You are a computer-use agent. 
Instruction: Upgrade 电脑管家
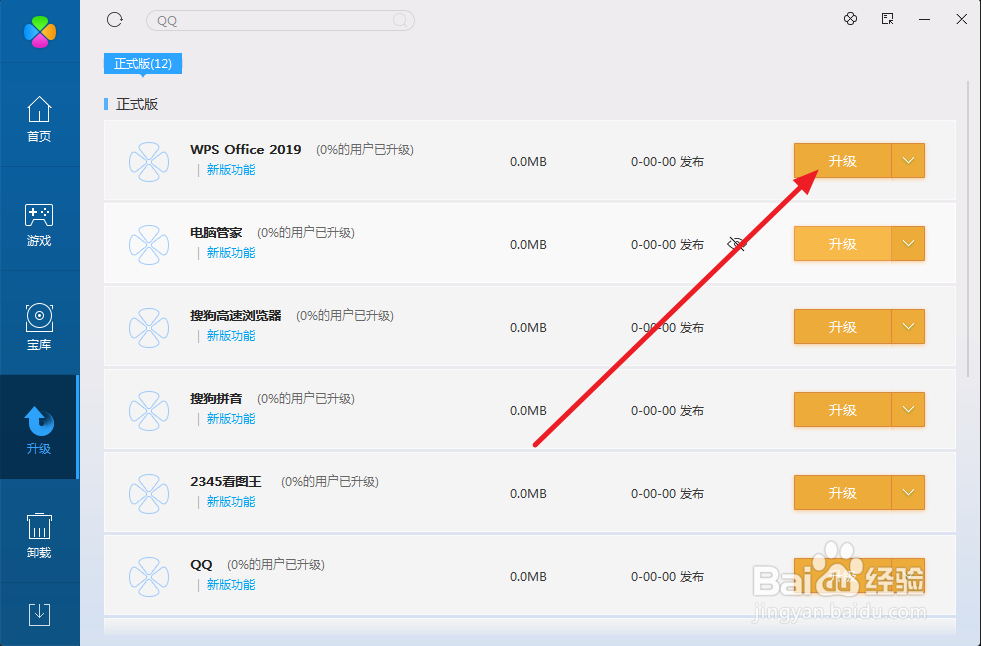point(842,244)
